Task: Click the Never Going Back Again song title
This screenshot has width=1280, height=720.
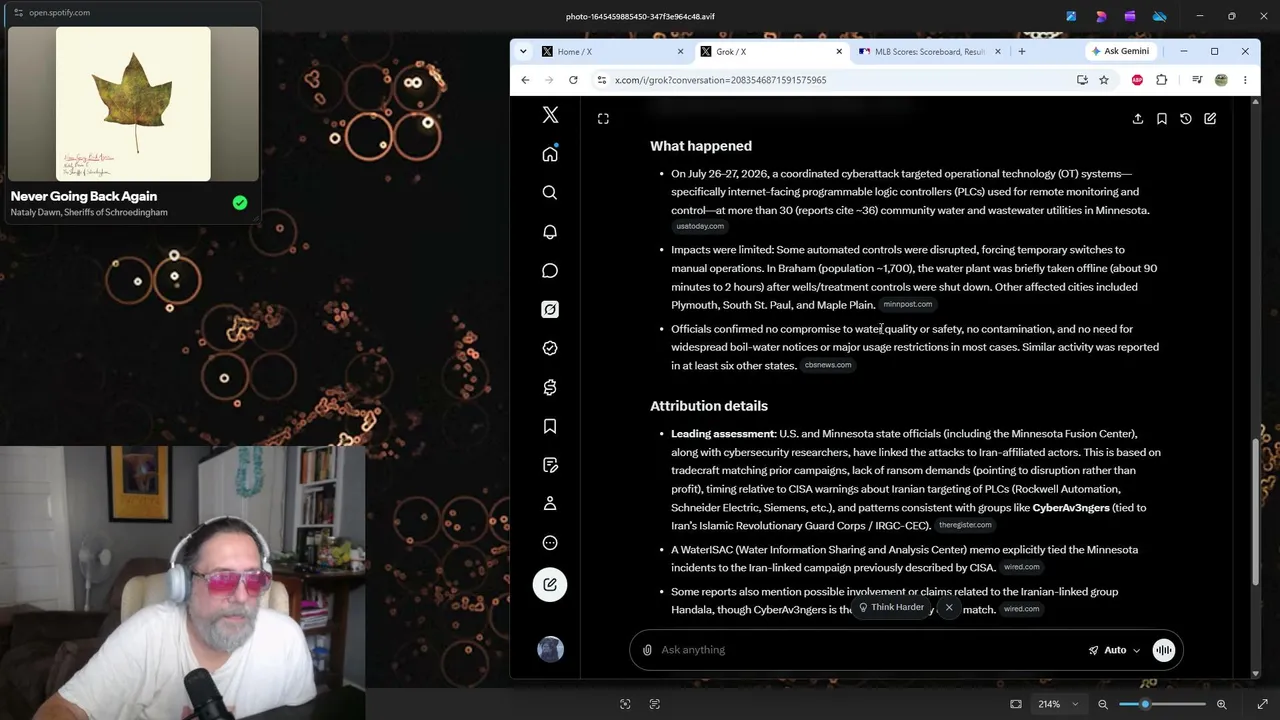Action: (84, 196)
